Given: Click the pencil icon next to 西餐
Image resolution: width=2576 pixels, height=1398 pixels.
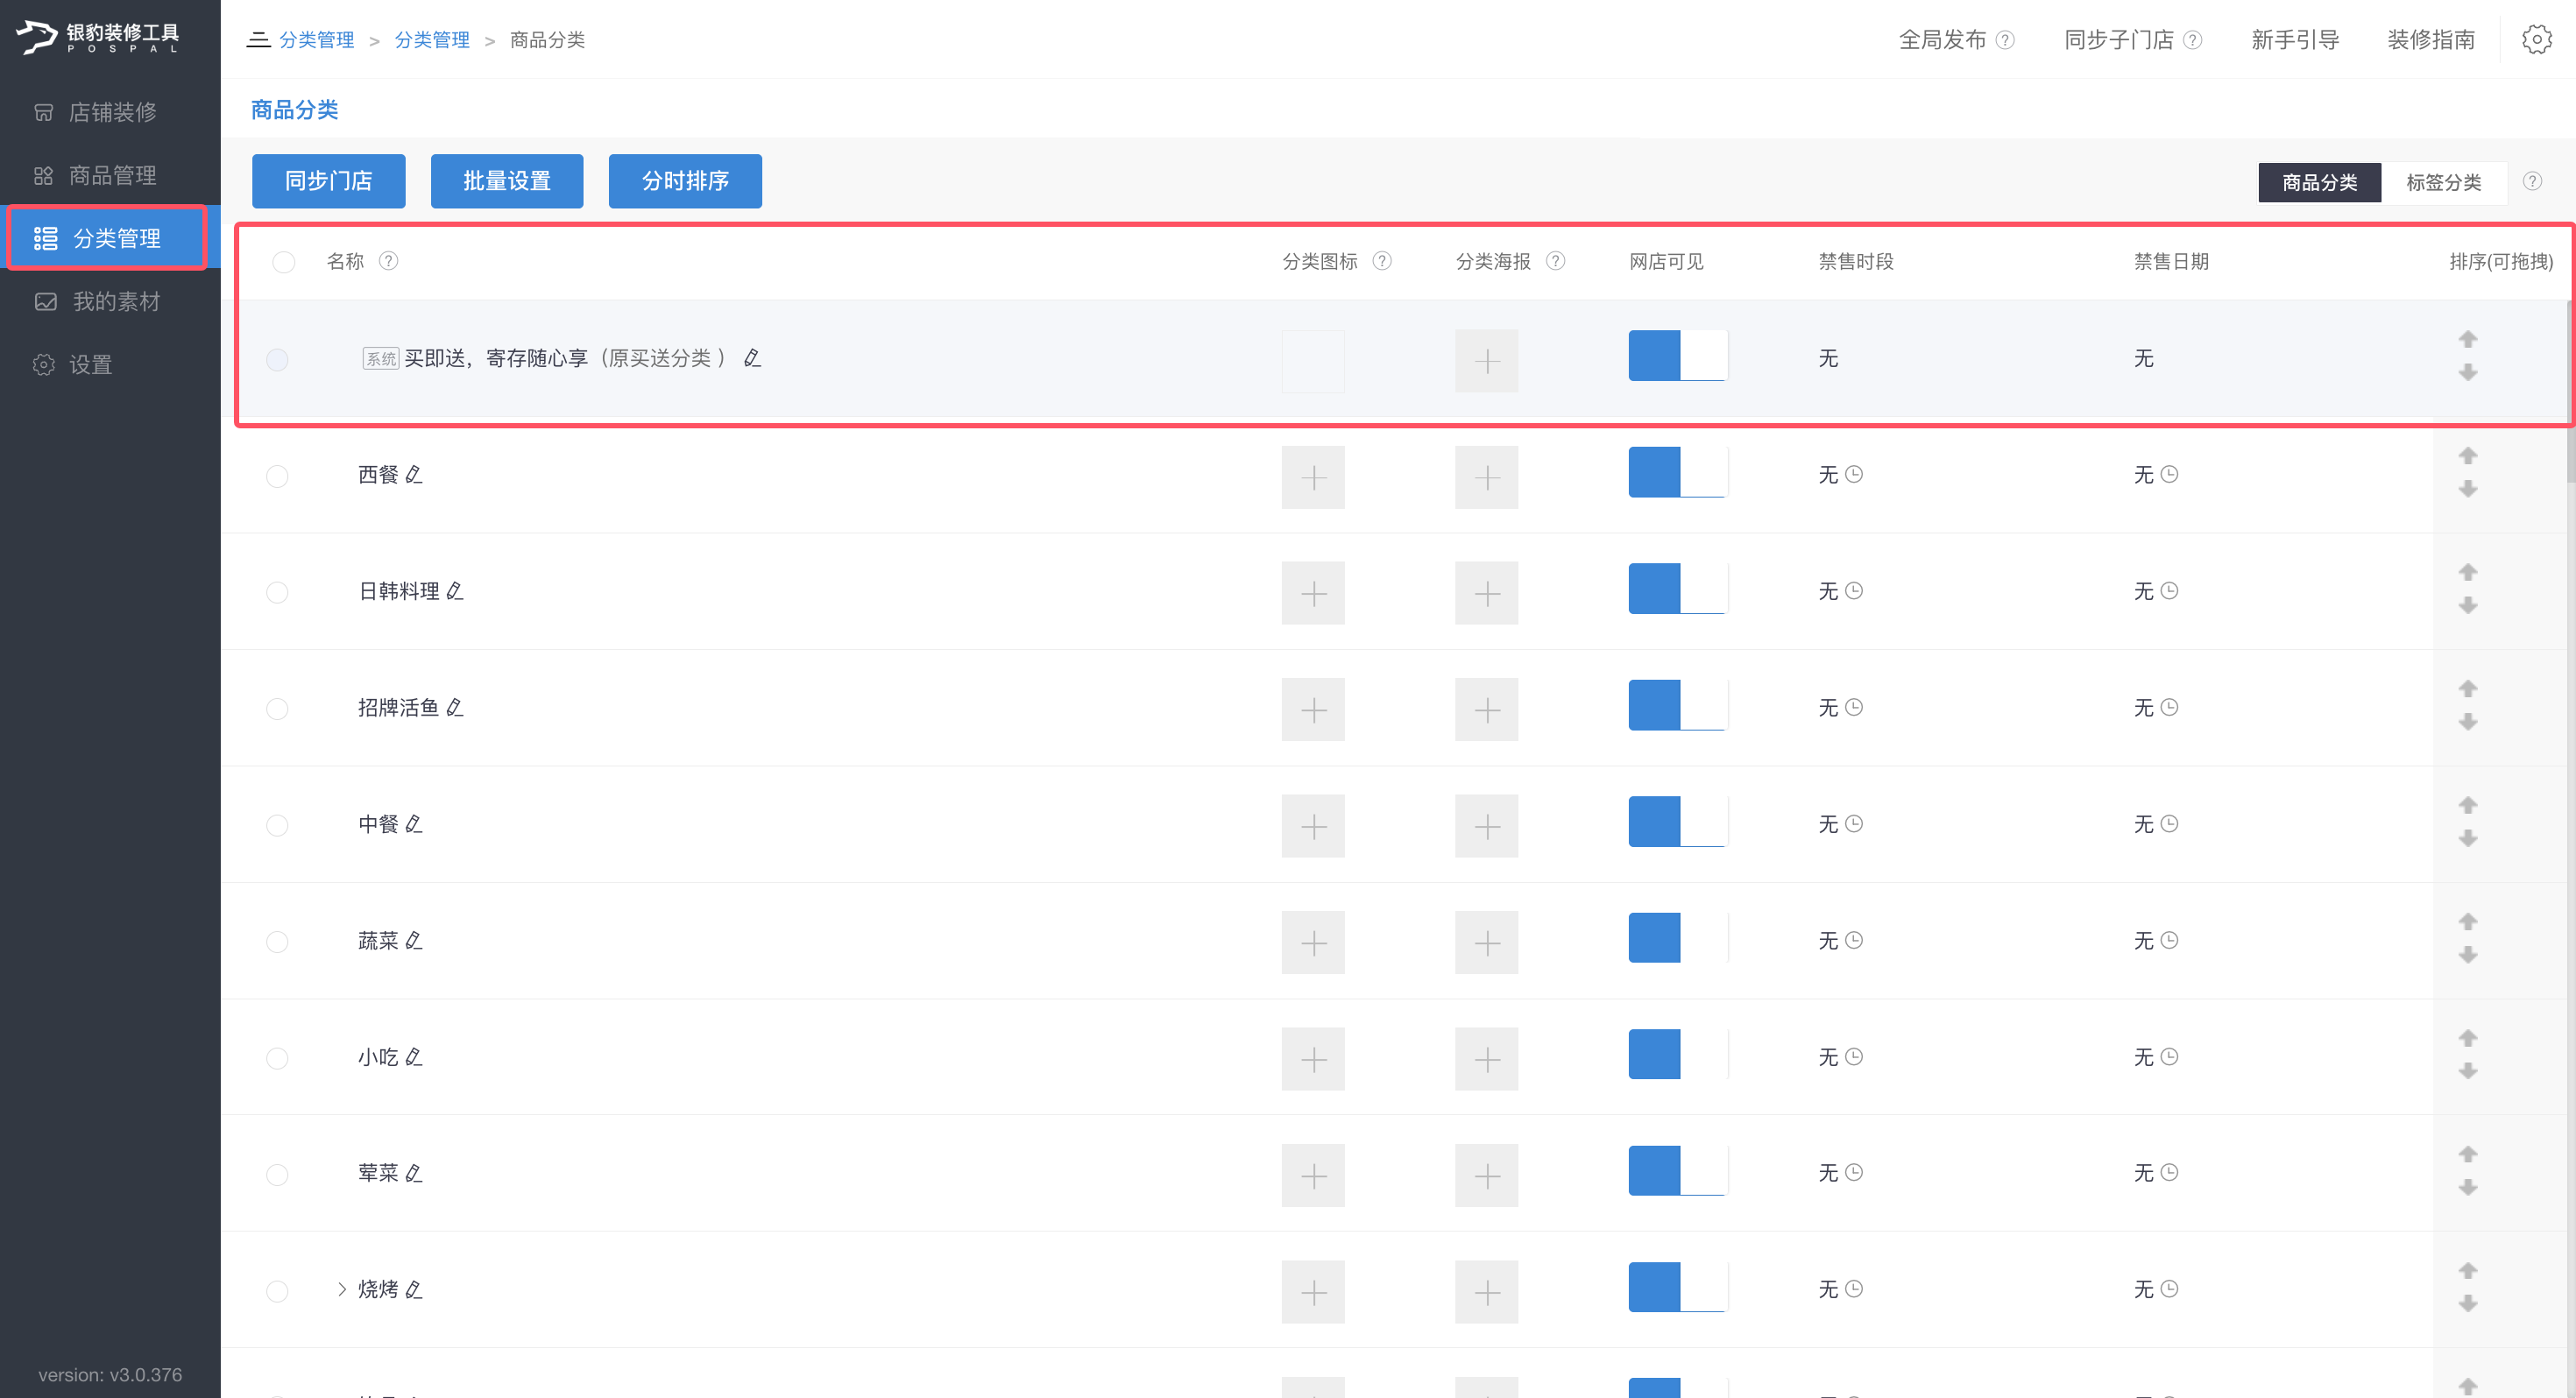Looking at the screenshot, I should [414, 474].
